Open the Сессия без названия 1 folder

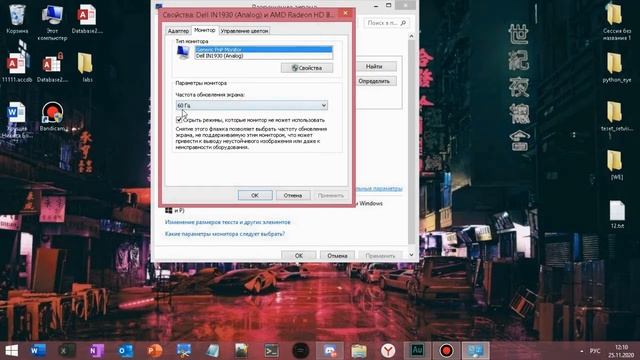(x=616, y=21)
